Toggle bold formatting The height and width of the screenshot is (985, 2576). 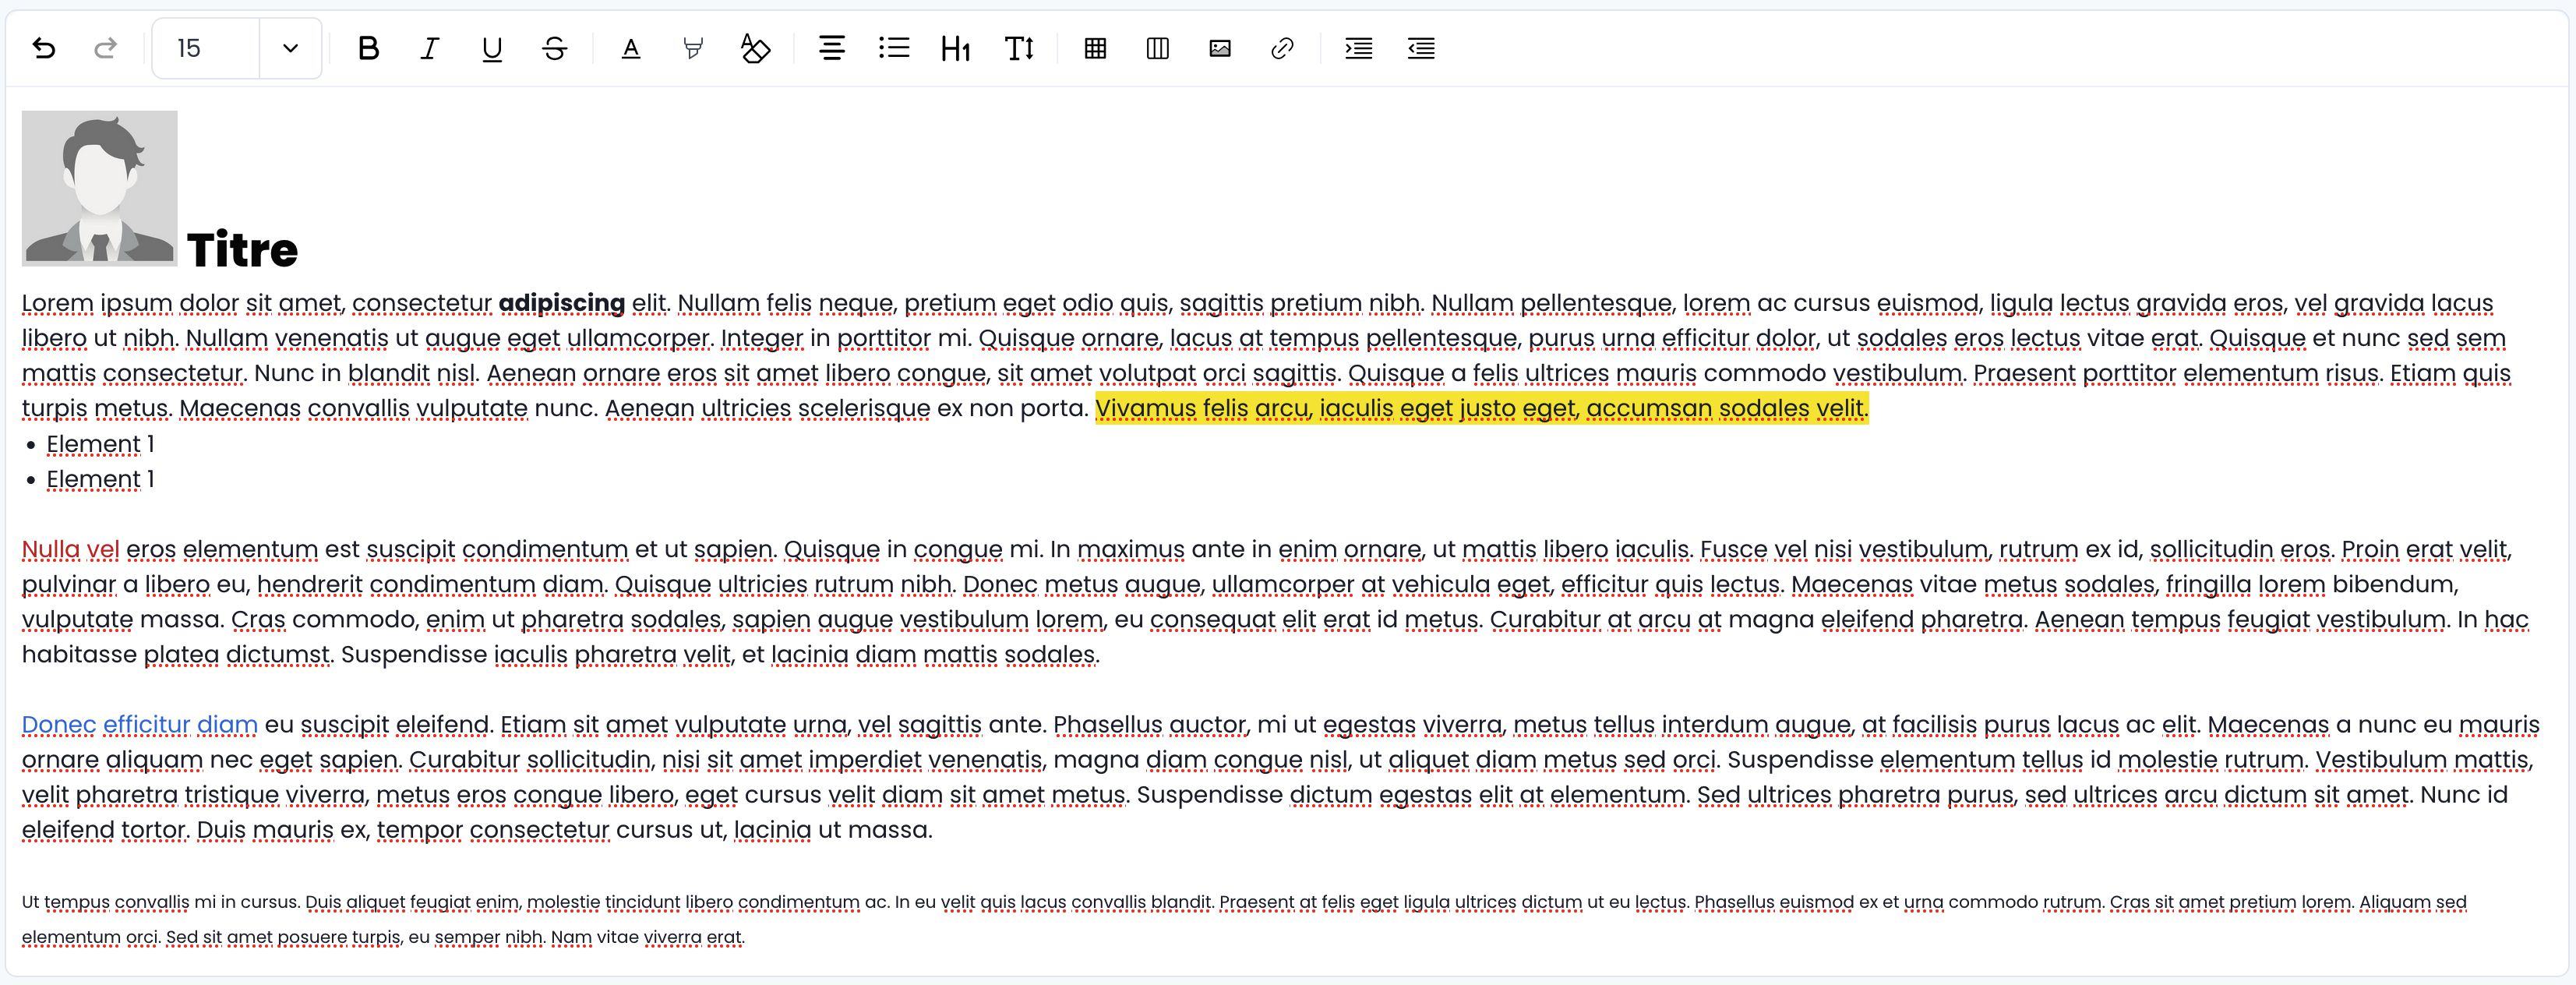click(x=368, y=48)
